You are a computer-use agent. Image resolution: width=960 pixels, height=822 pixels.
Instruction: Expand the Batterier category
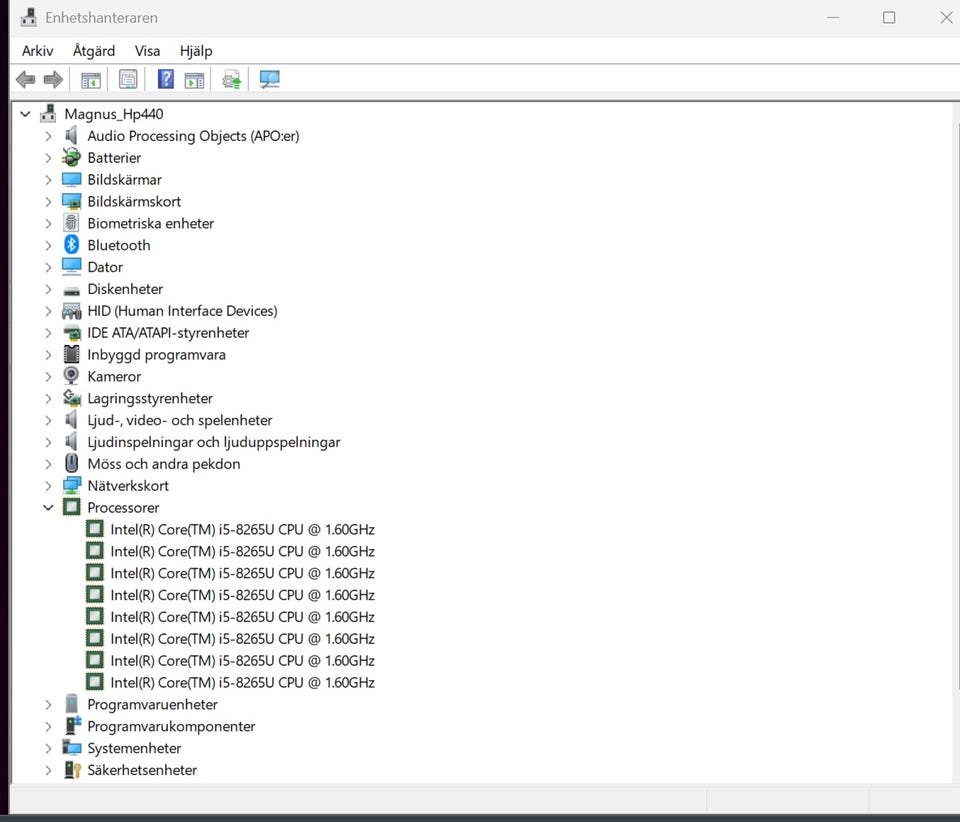[48, 158]
